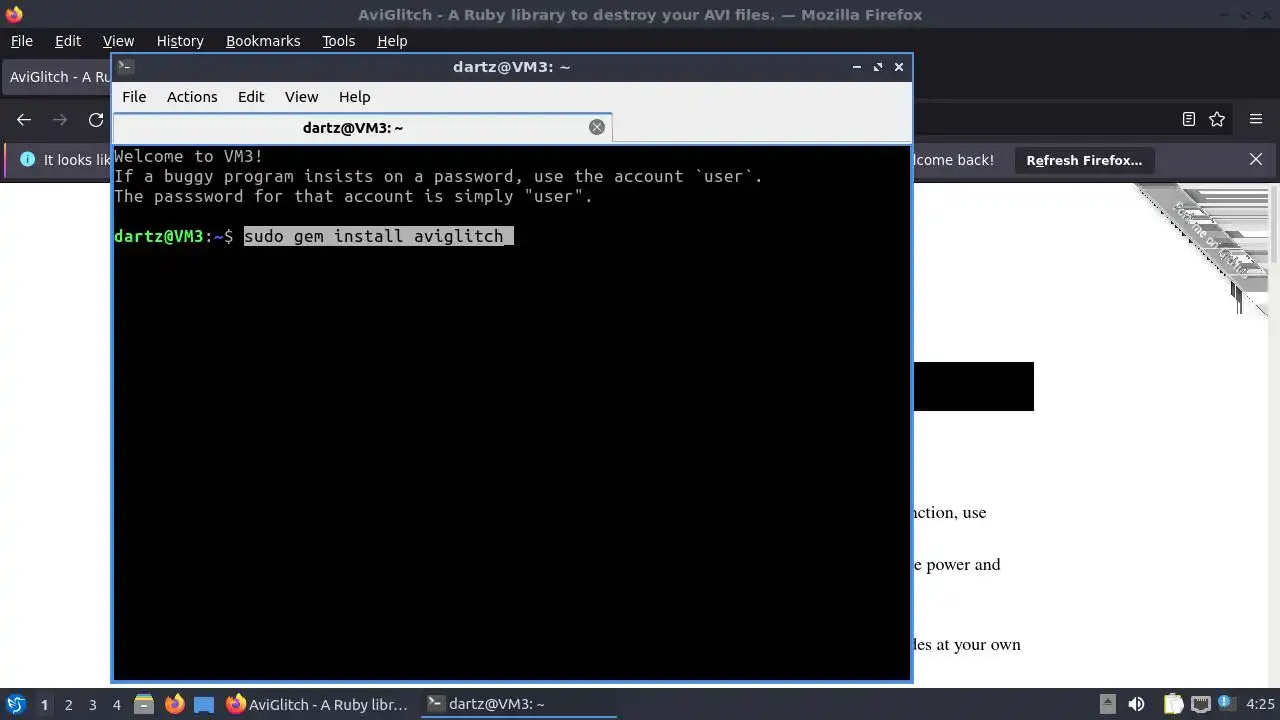
Task: Click the removable media tray icon
Action: click(x=1107, y=704)
